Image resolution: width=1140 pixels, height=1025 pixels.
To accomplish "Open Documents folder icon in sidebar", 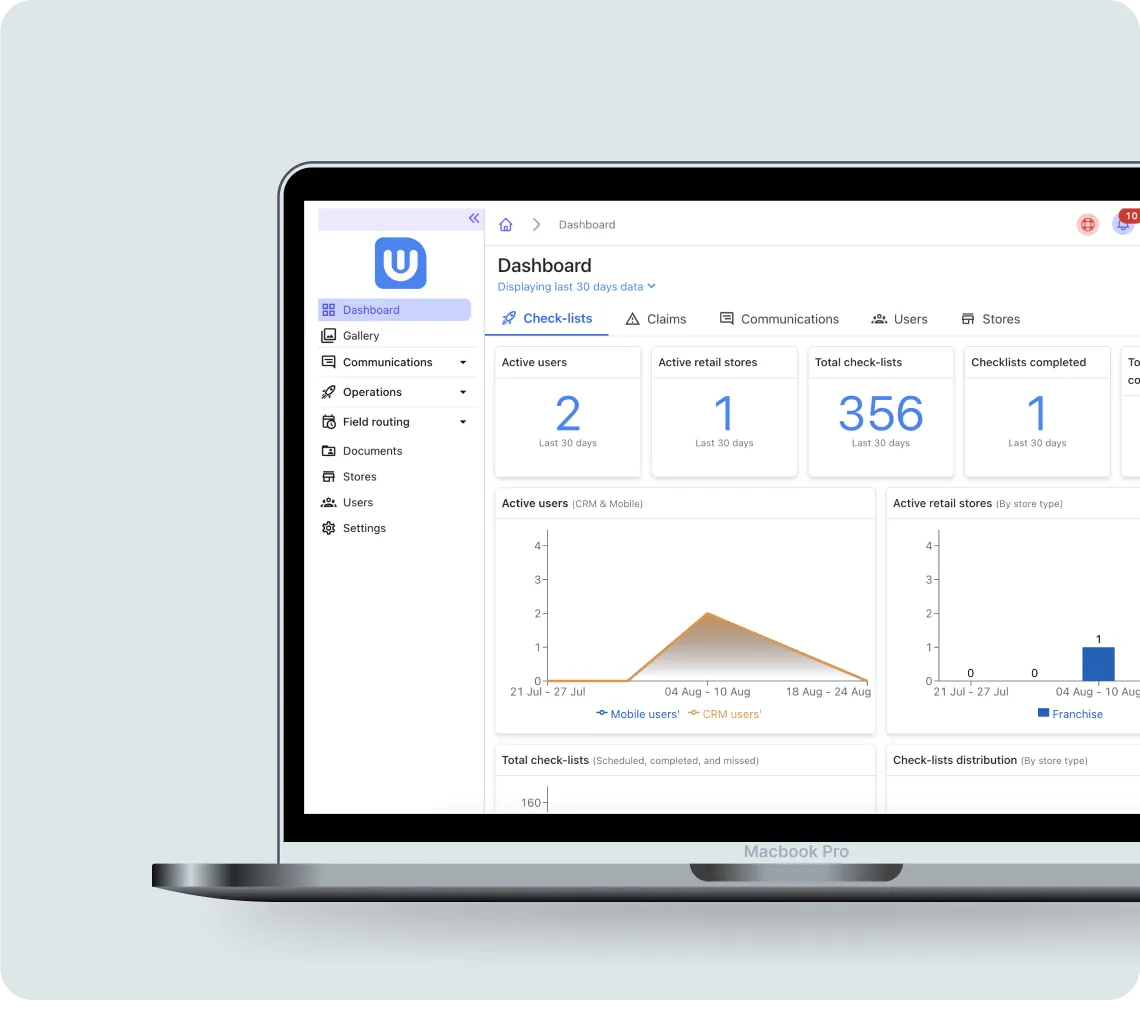I will (329, 451).
